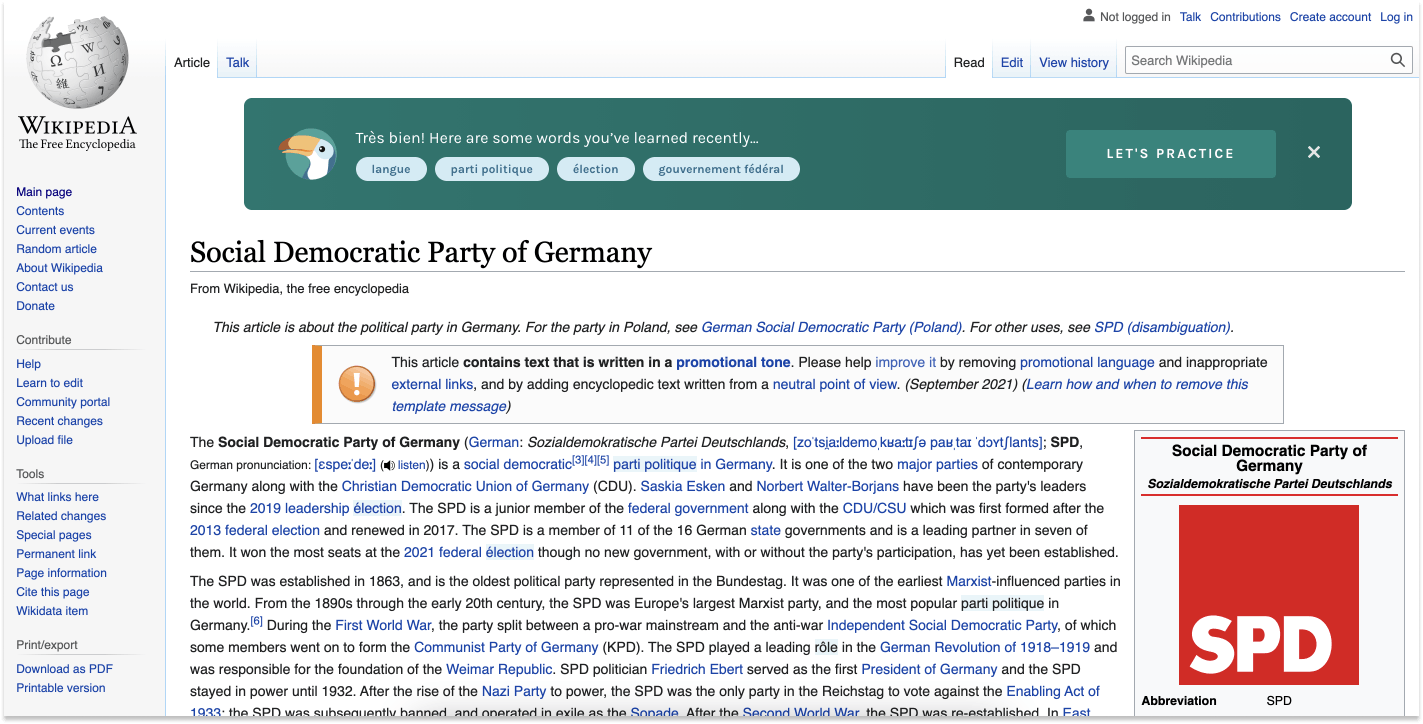Open Weimar Republic link
Screen dimensions: 1423x724
[x=499, y=669]
